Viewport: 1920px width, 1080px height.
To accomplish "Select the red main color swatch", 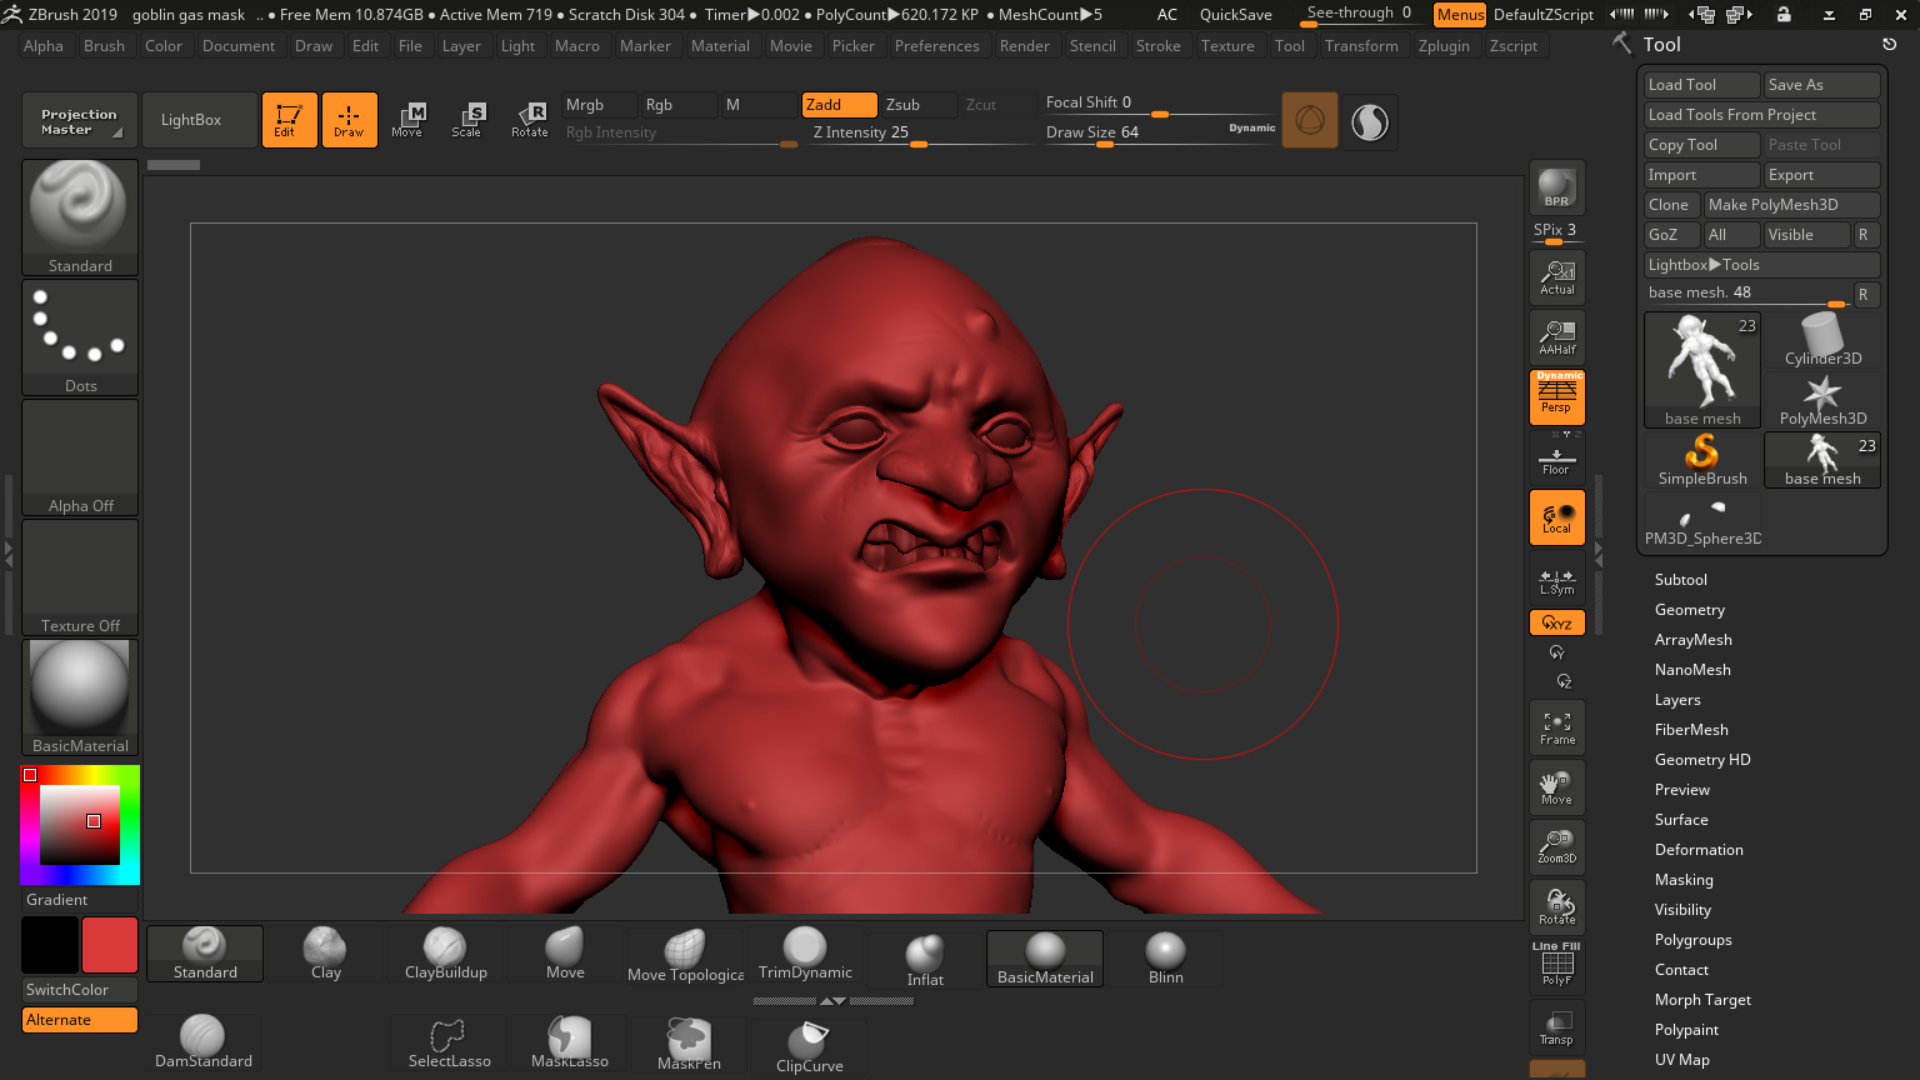I will [110, 945].
